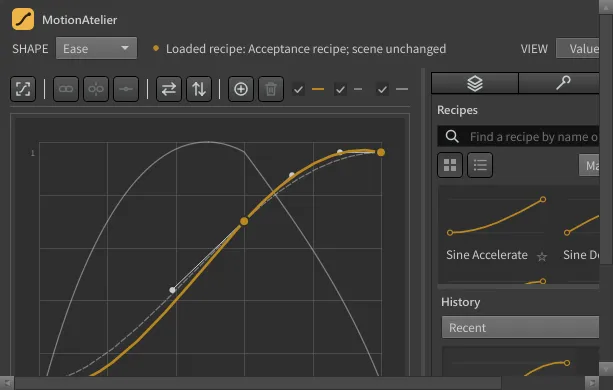Screen dimensions: 613x390
Task: Click the horizontal scrollbar left arrow
Action: (x=7, y=383)
